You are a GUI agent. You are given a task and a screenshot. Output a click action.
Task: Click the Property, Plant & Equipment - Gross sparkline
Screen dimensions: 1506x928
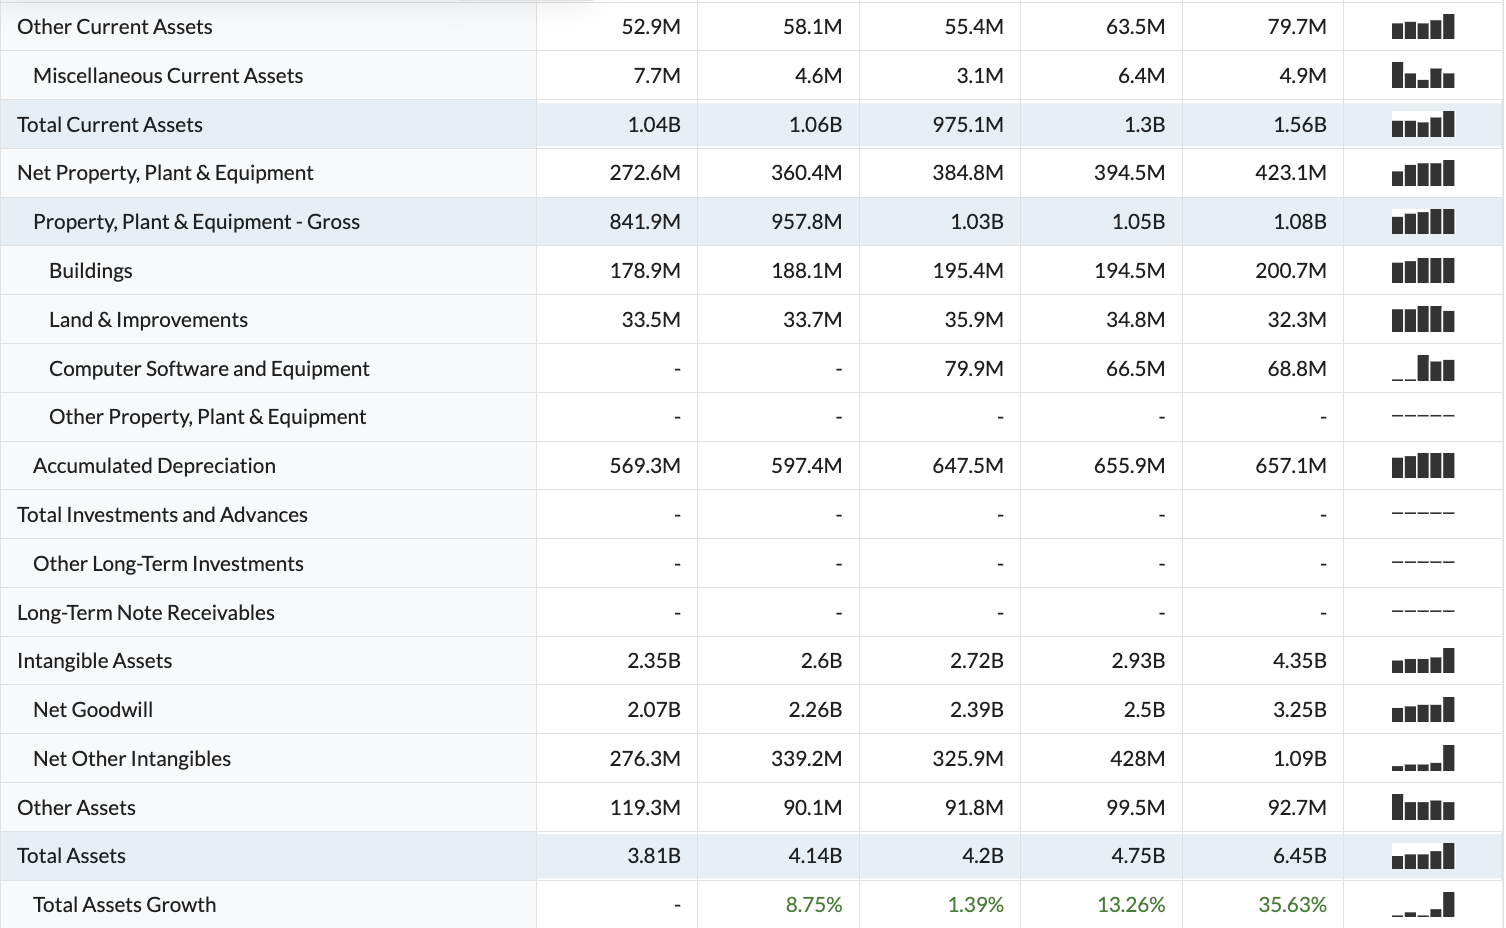(x=1423, y=222)
